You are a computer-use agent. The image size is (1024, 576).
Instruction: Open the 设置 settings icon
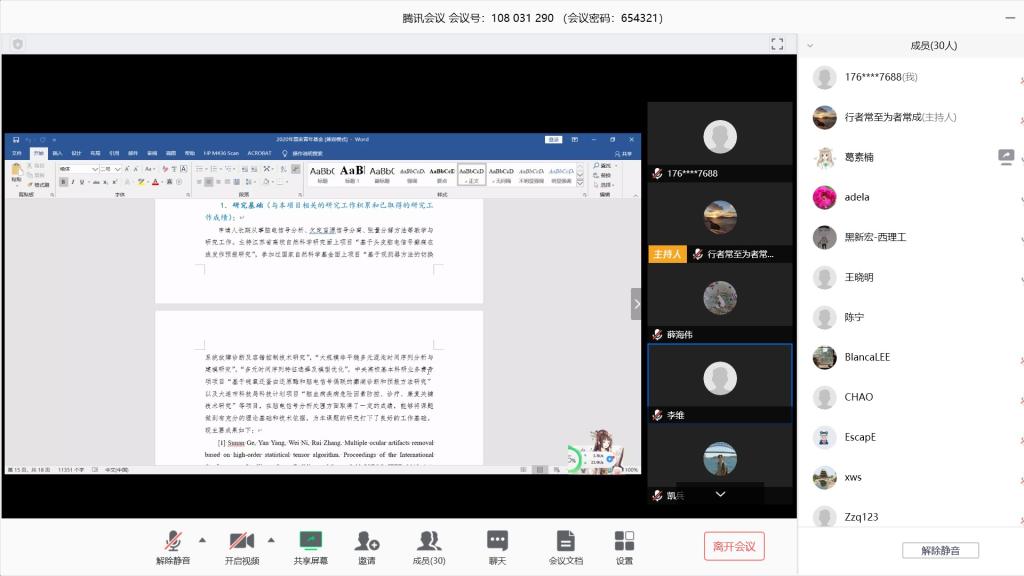point(624,541)
